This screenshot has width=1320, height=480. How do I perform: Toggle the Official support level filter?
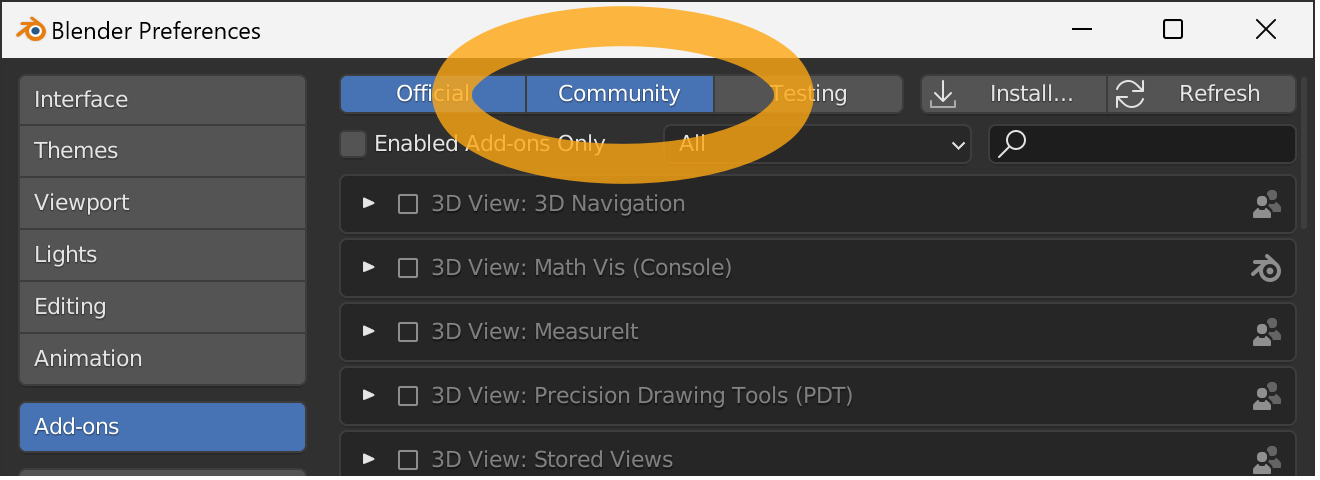pyautogui.click(x=432, y=94)
